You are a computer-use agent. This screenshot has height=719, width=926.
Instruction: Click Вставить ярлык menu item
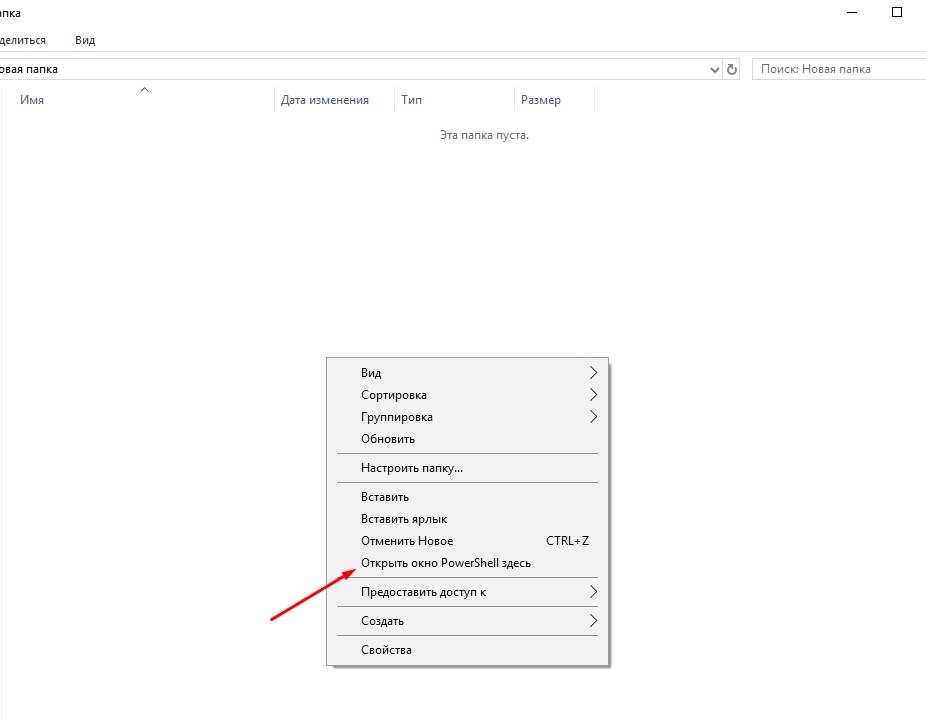click(x=404, y=519)
